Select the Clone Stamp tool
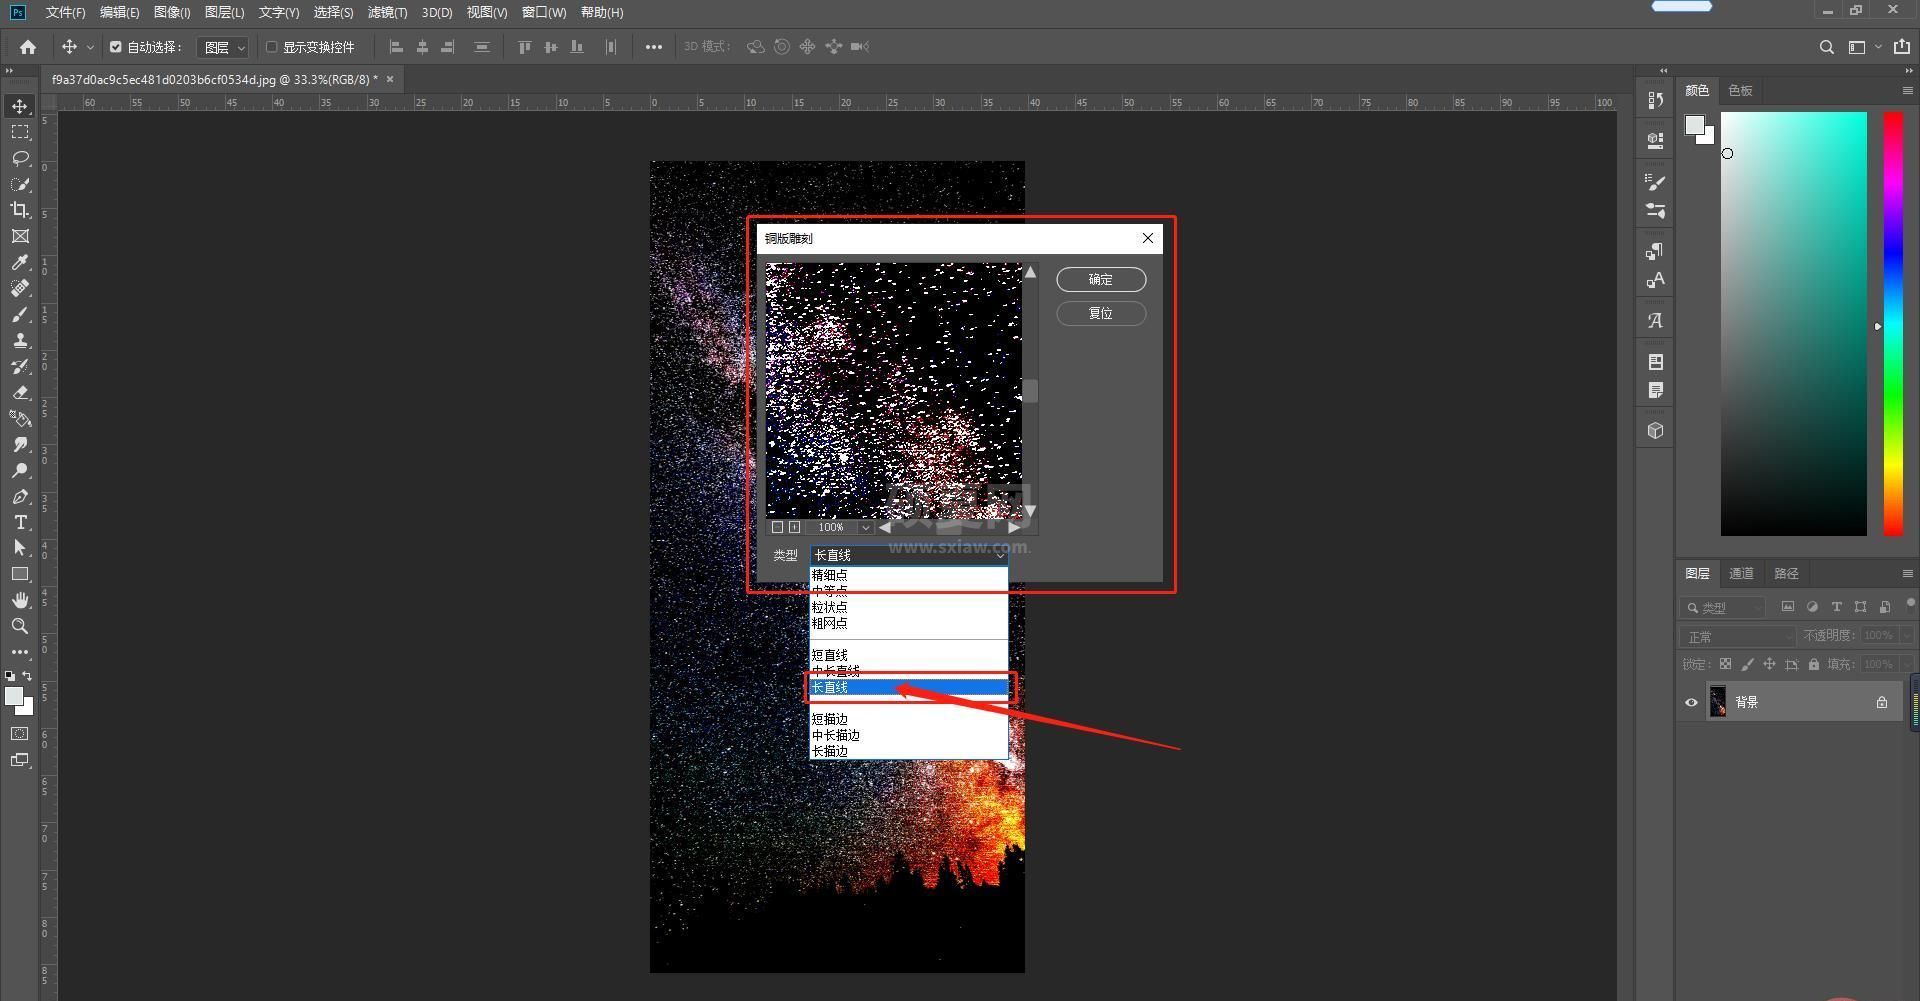This screenshot has height=1001, width=1920. coord(20,340)
